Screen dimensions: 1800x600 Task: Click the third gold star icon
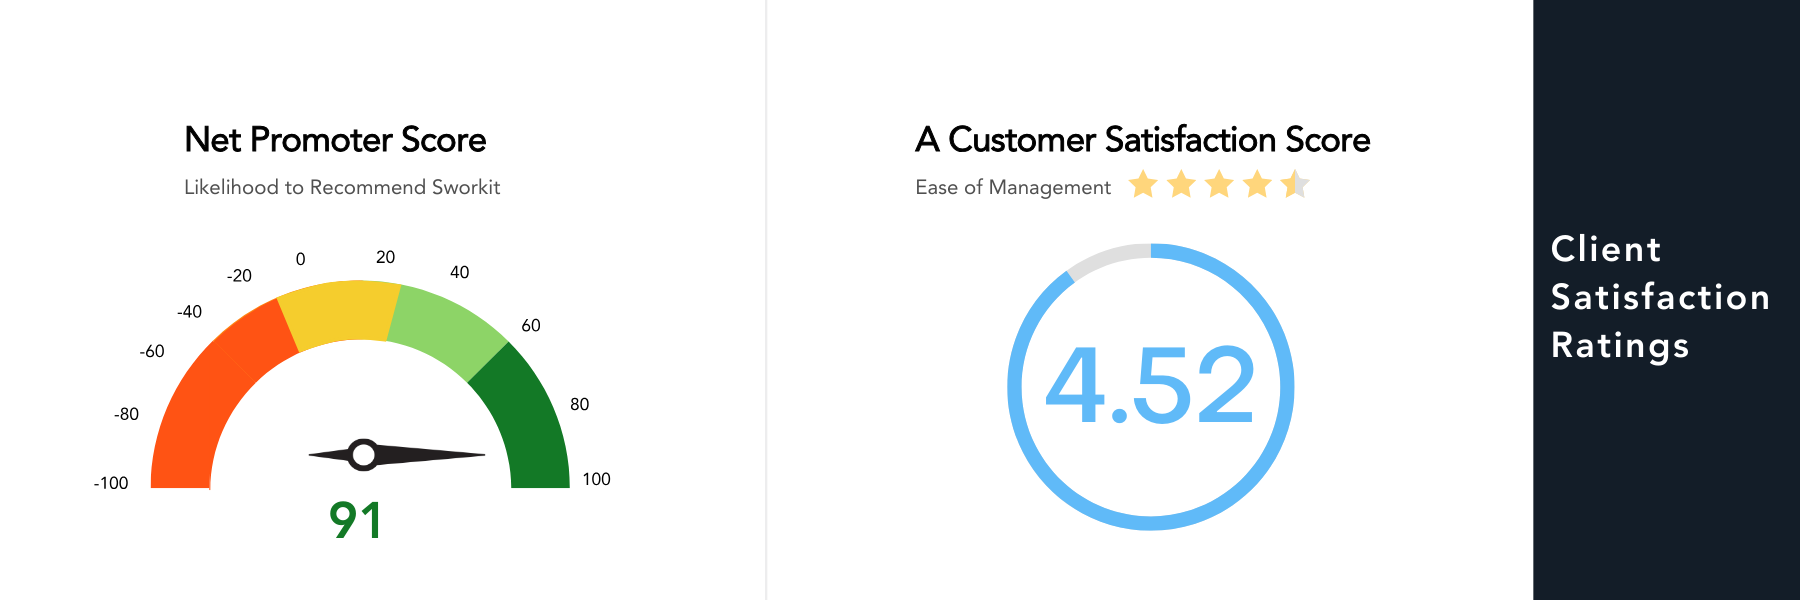(1219, 184)
